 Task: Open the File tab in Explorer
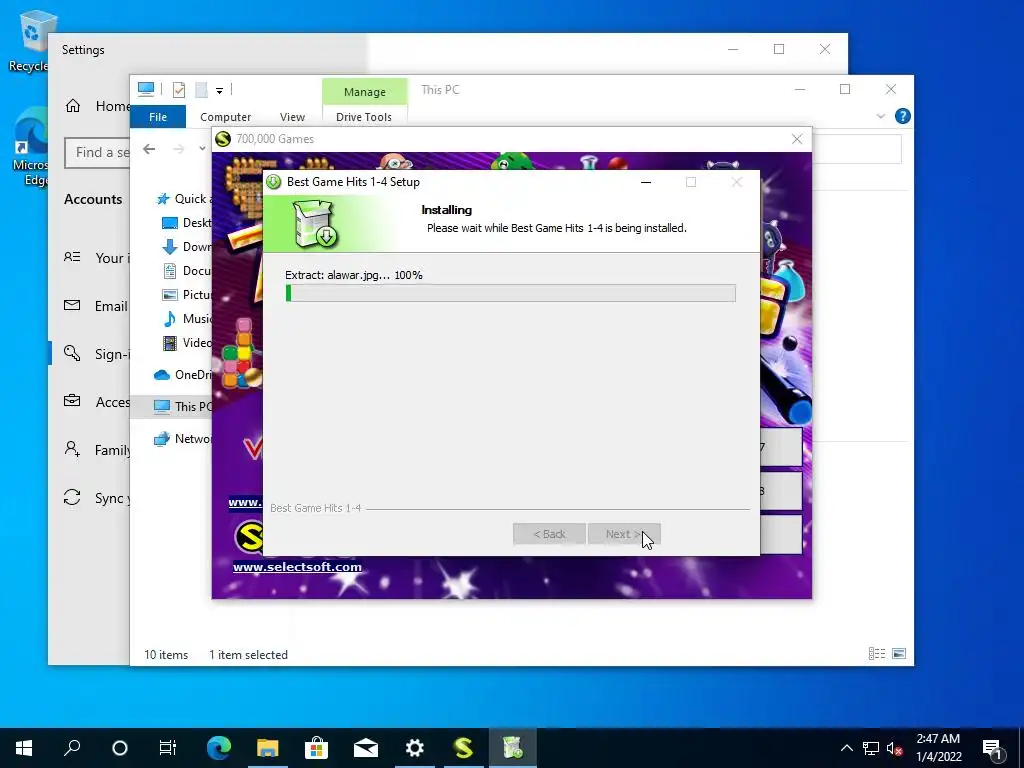pyautogui.click(x=158, y=117)
